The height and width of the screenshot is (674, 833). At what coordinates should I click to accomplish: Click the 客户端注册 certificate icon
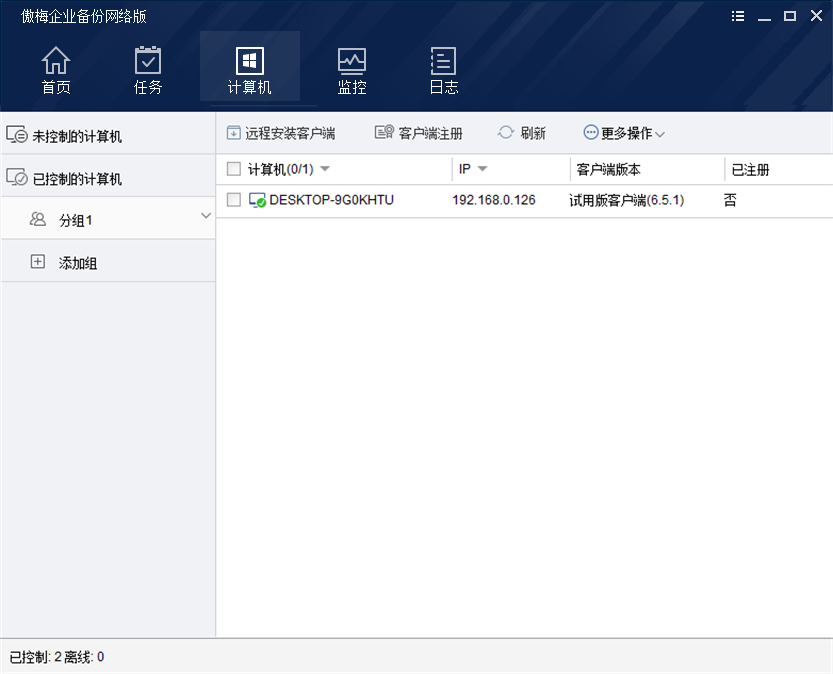click(x=384, y=132)
